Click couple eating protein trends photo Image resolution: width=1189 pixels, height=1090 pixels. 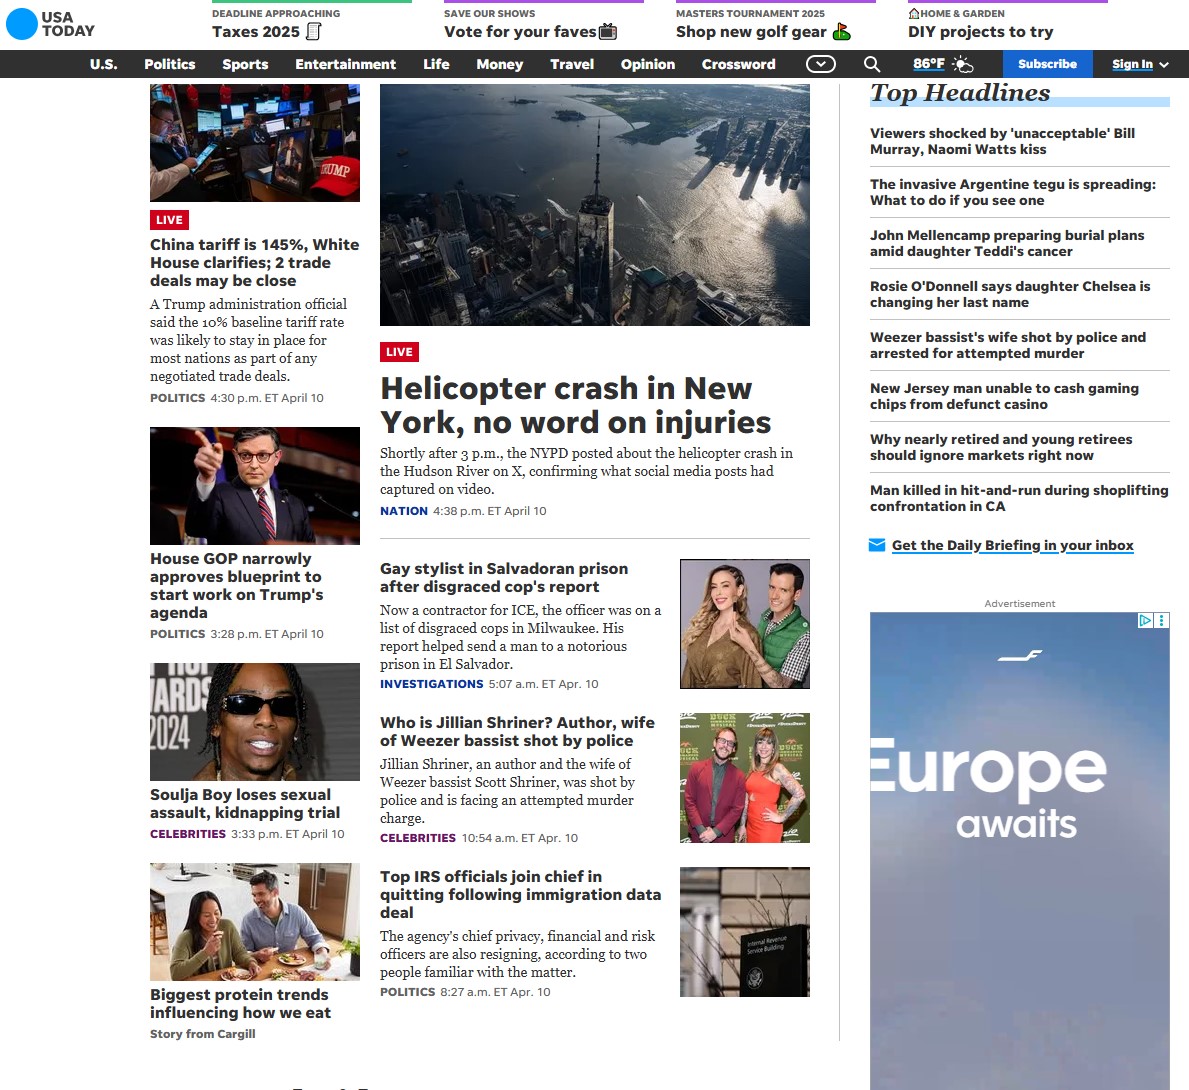tap(255, 922)
